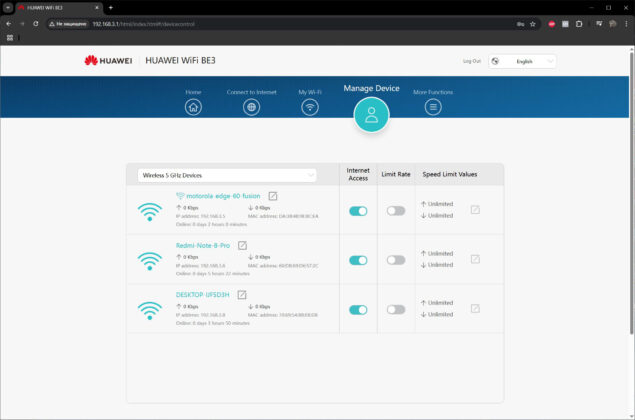The height and width of the screenshot is (420, 635).
Task: Enable Limit Rate for Redmi-Note-8-Pro
Action: [396, 260]
